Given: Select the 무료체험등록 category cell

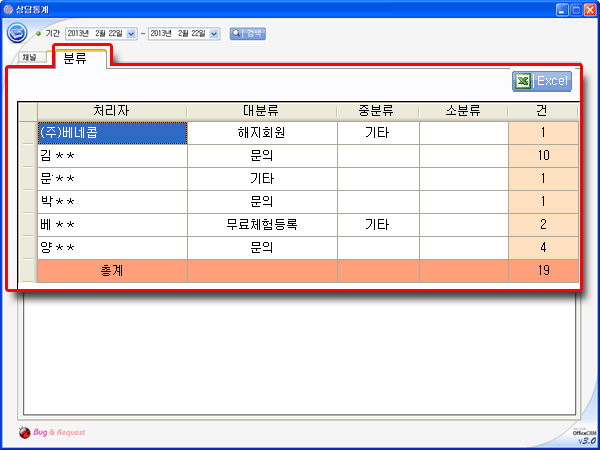Looking at the screenshot, I should pyautogui.click(x=261, y=224).
